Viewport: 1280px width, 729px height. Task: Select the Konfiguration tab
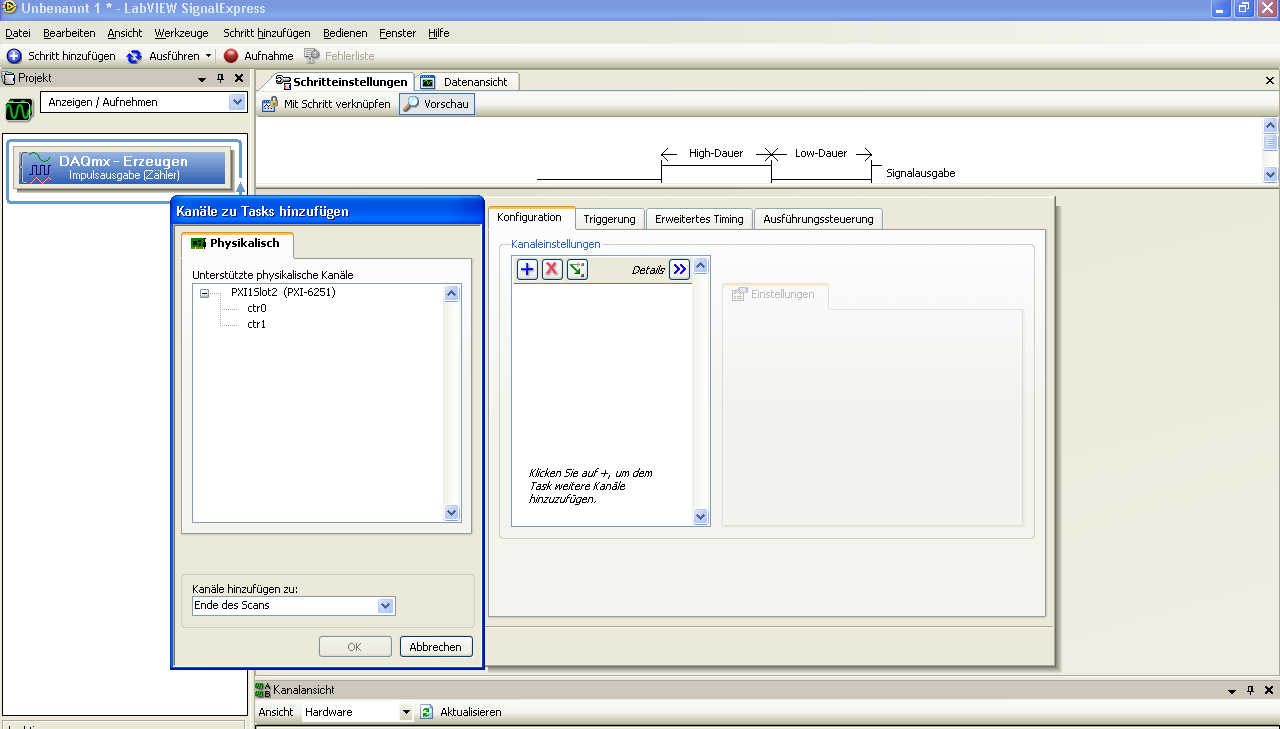530,218
